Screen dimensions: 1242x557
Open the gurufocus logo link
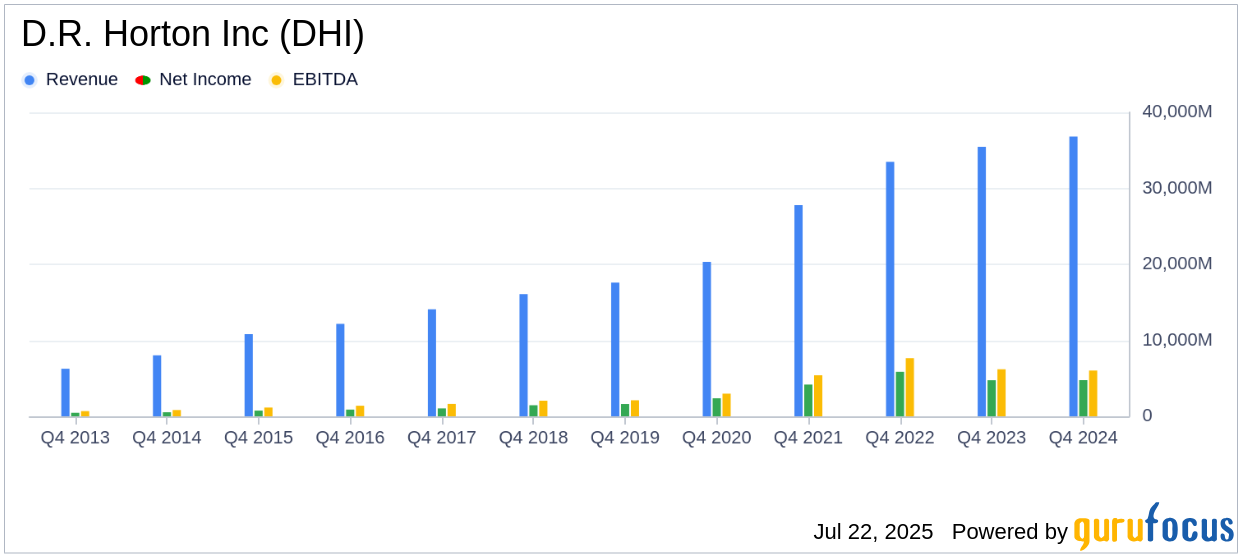pyautogui.click(x=1153, y=526)
